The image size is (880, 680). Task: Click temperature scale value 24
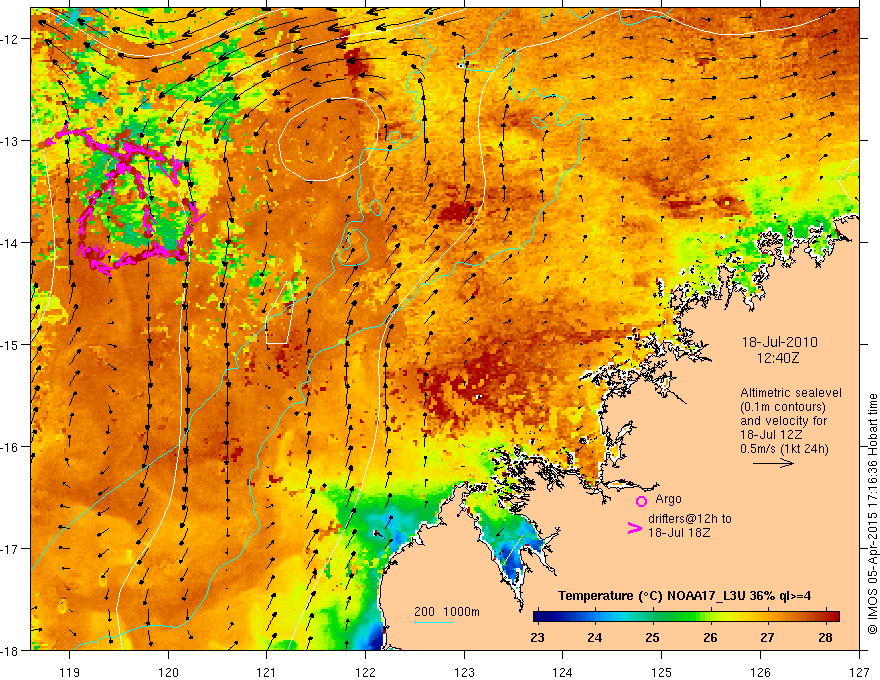point(595,638)
